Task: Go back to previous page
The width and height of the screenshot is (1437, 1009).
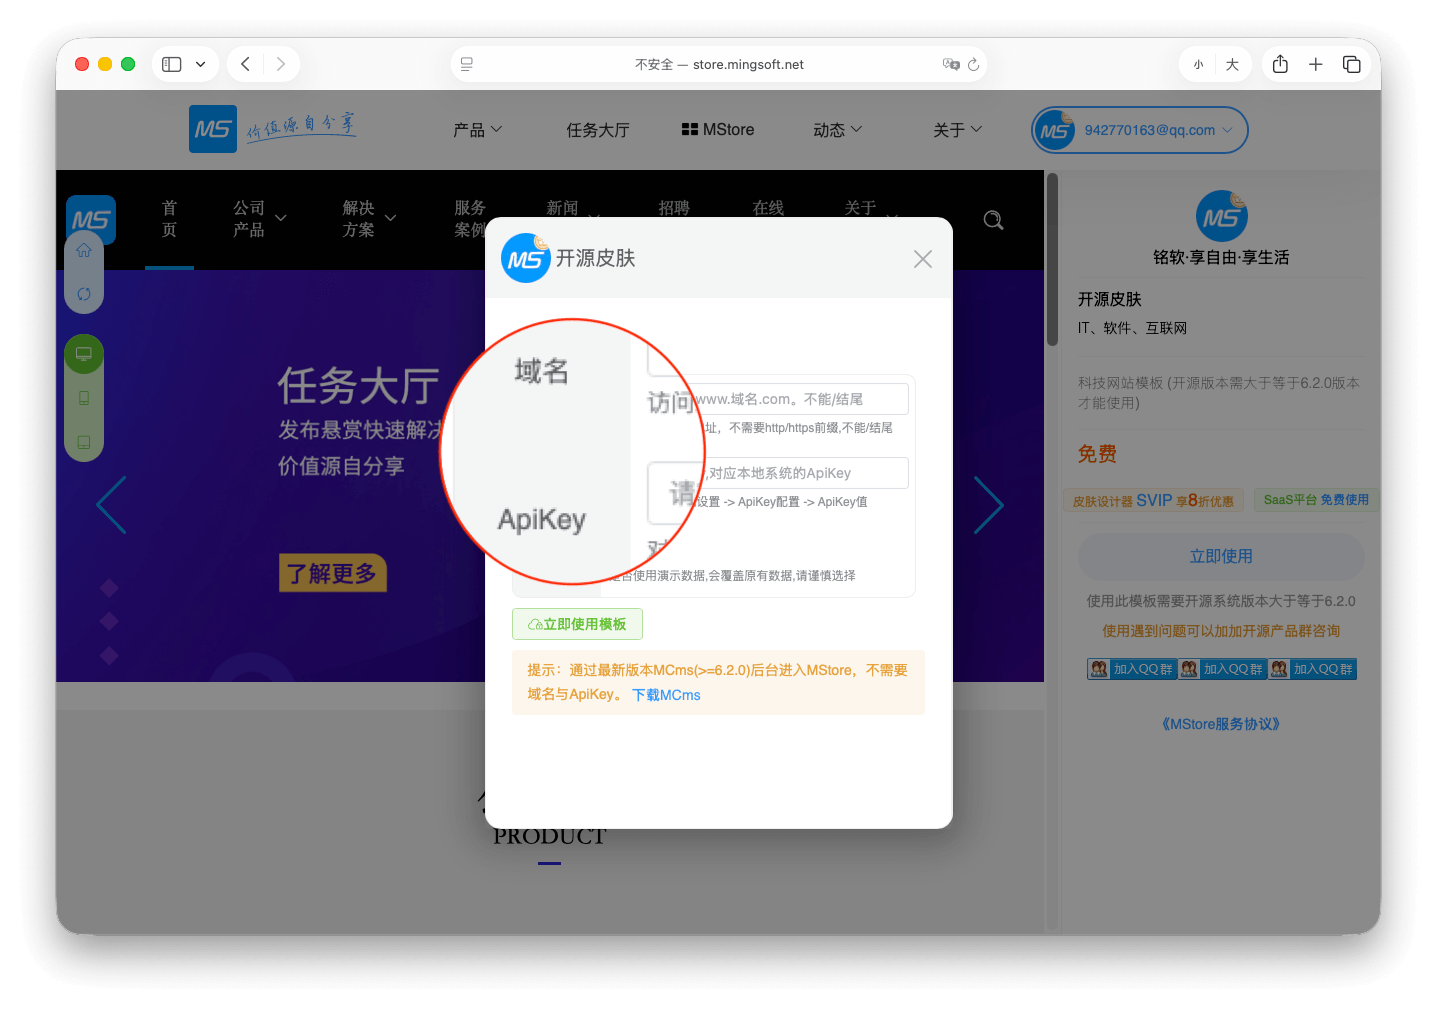Action: point(245,64)
